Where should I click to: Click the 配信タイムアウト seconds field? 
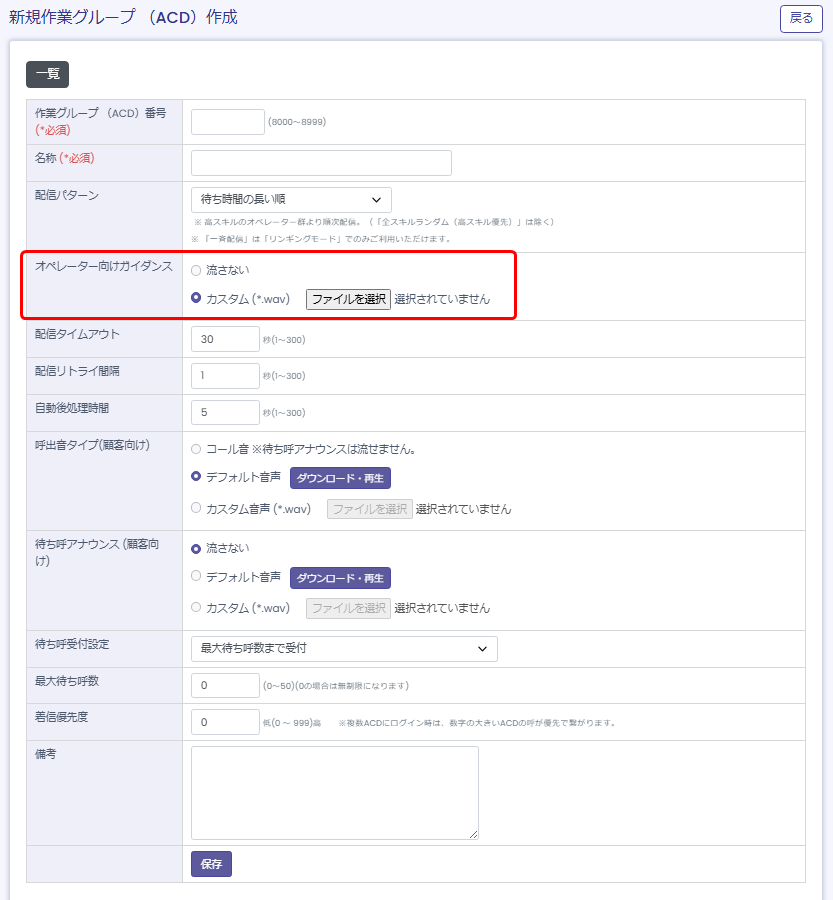point(225,339)
